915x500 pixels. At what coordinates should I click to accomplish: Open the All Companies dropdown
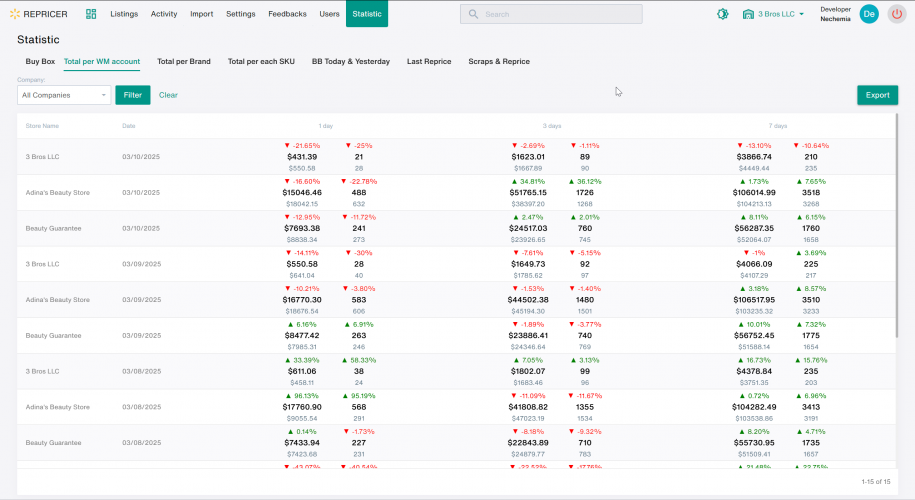click(64, 95)
